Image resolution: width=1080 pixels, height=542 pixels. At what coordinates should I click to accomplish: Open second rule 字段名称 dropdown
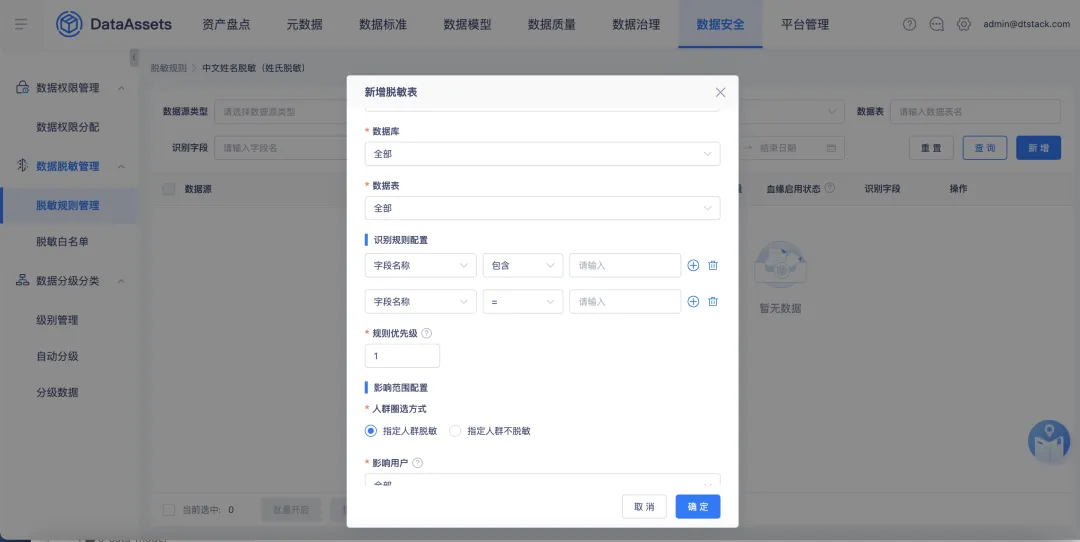pos(420,302)
